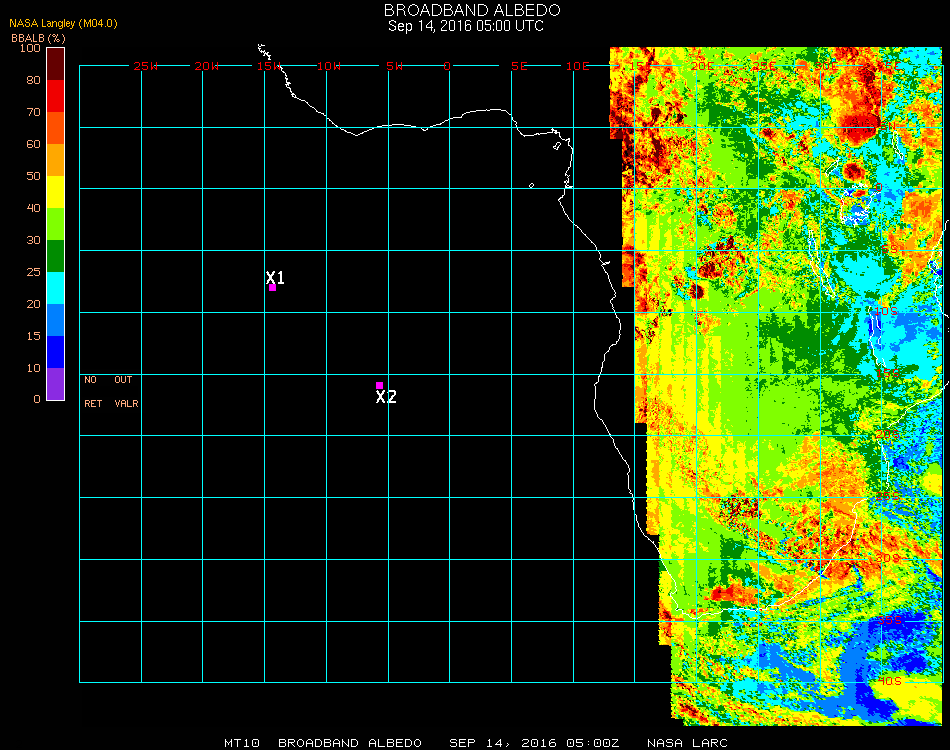Click the Sep 14, 2016 05:00 UTC timestamp
This screenshot has height=750, width=950.
pyautogui.click(x=466, y=26)
